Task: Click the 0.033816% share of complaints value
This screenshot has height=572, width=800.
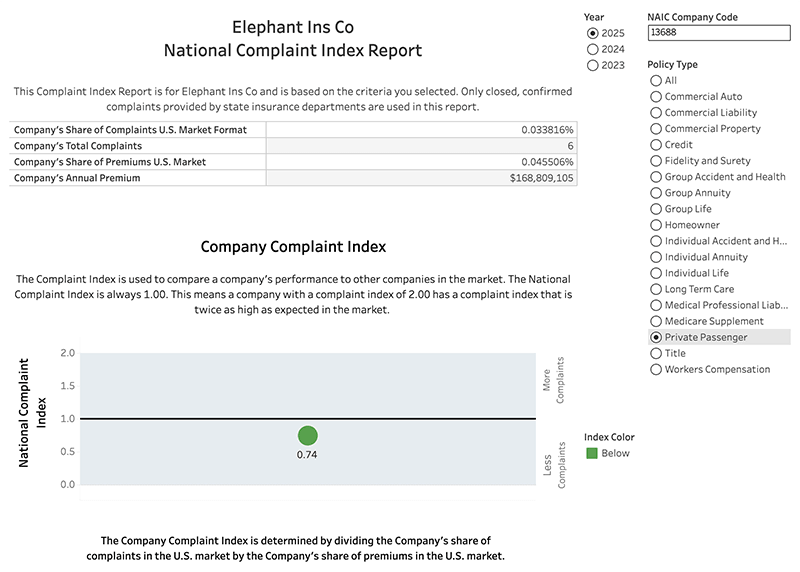Action: click(x=547, y=130)
